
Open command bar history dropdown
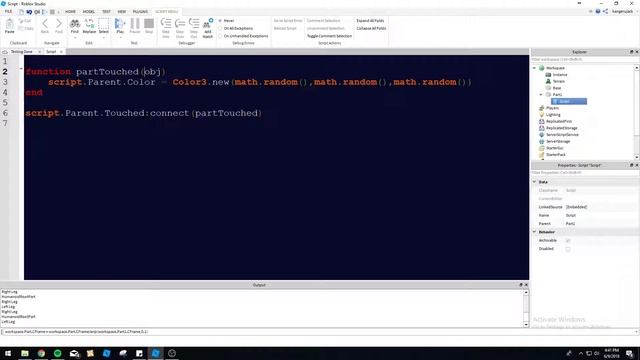coord(636,332)
